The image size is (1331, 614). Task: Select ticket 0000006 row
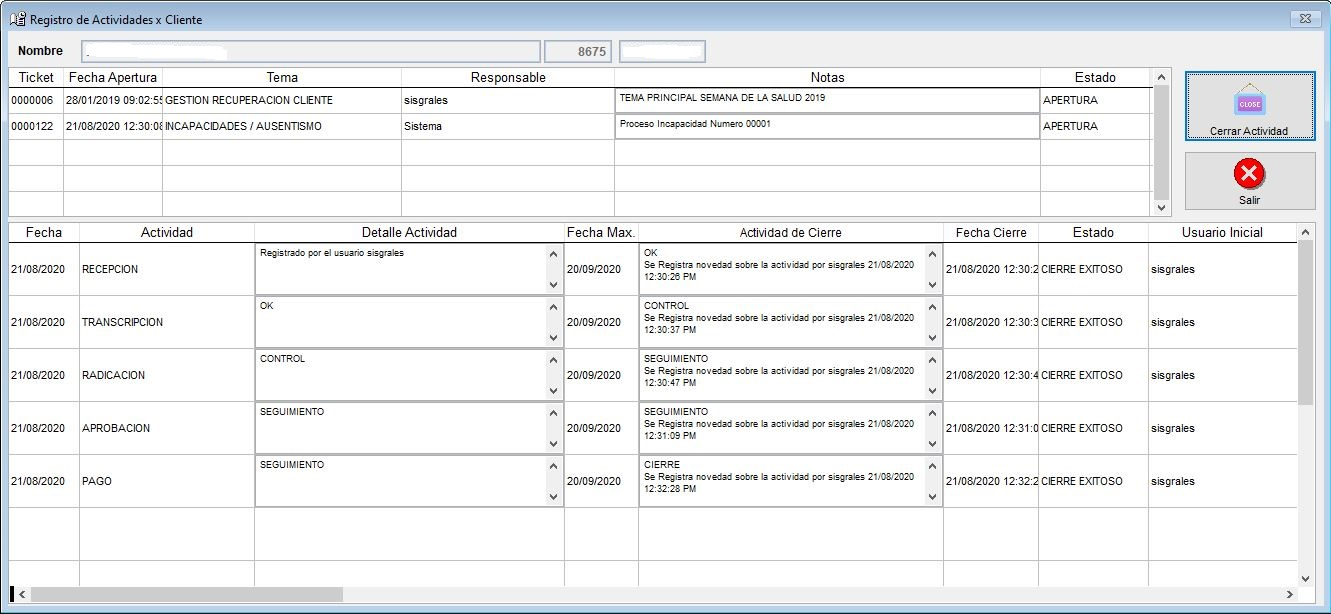[36, 100]
